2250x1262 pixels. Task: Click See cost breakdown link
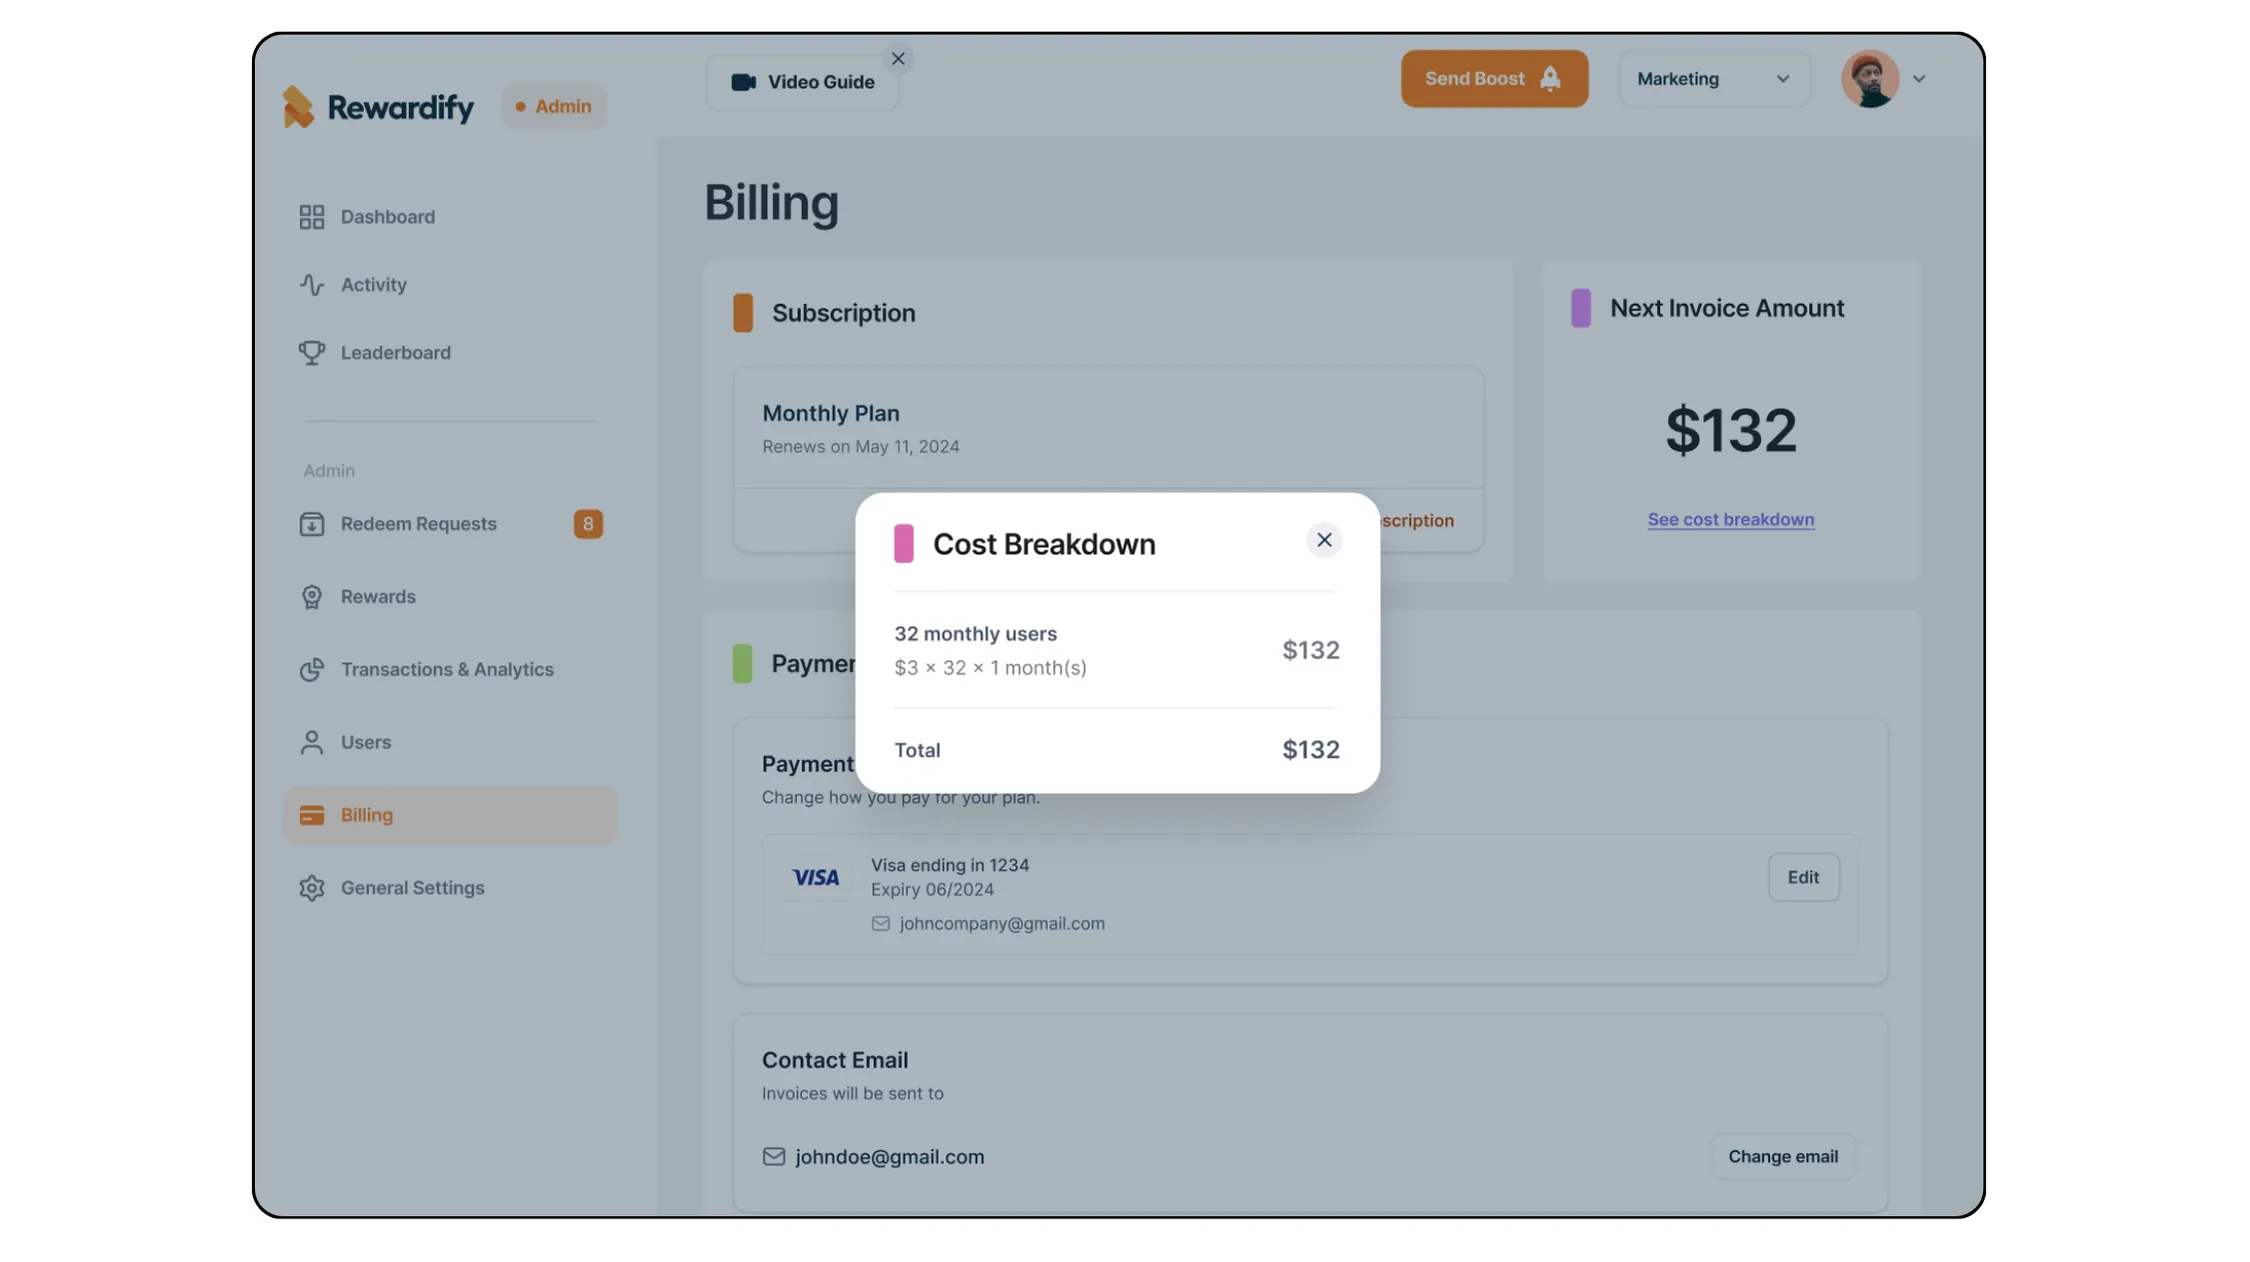click(1730, 520)
